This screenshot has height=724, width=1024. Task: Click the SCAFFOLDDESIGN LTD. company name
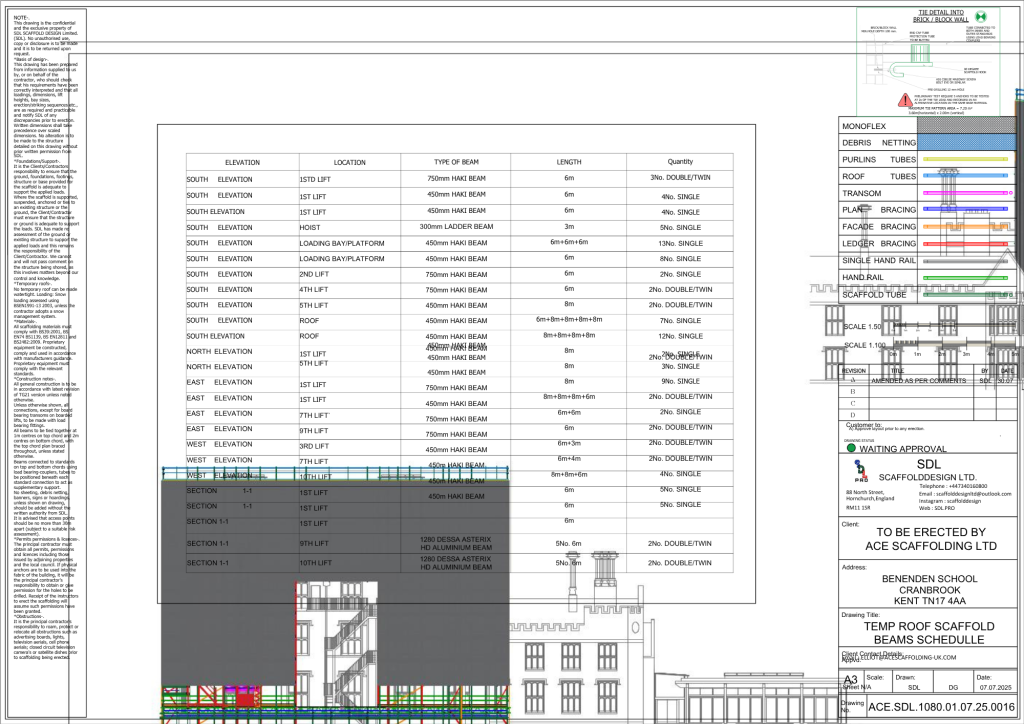pyautogui.click(x=927, y=477)
